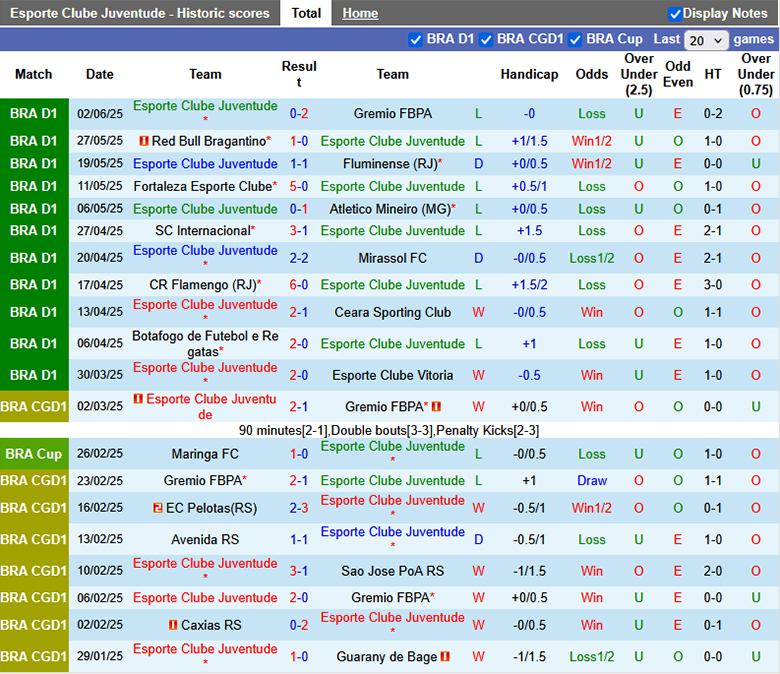Open Avenida RS team link

(x=205, y=540)
